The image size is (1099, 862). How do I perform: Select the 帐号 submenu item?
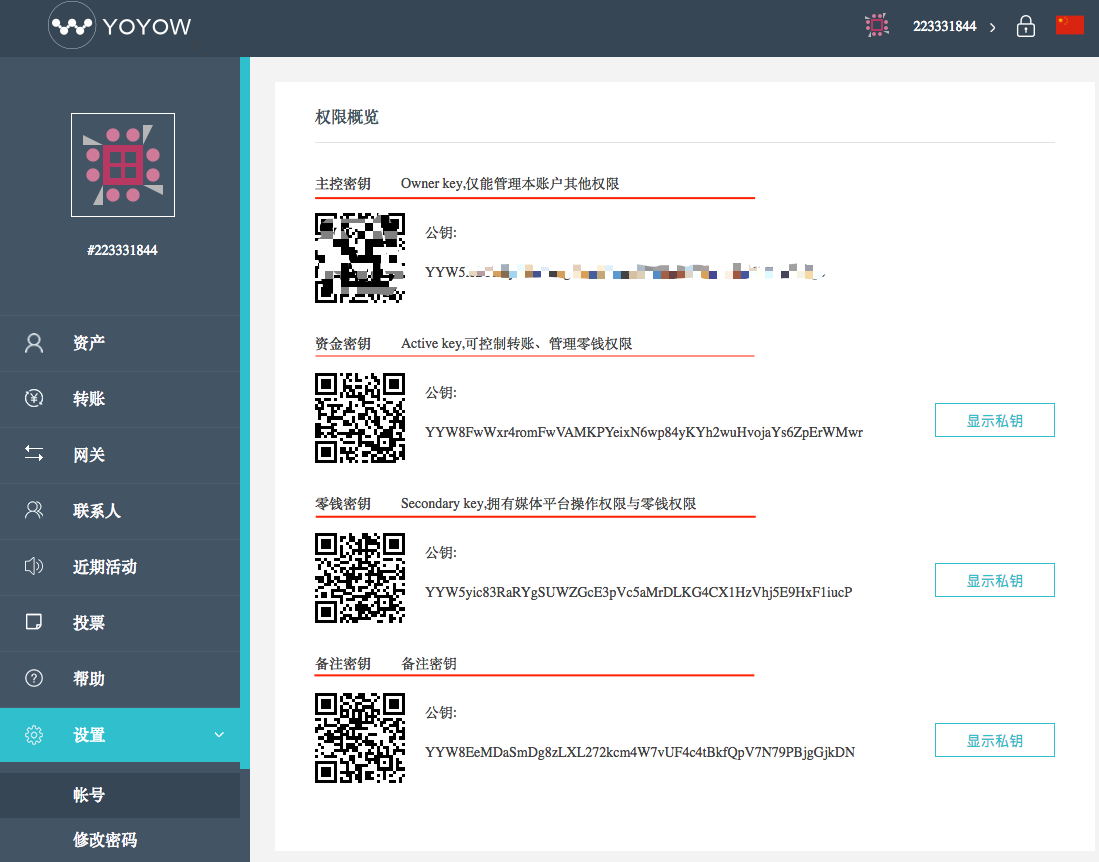(120, 795)
